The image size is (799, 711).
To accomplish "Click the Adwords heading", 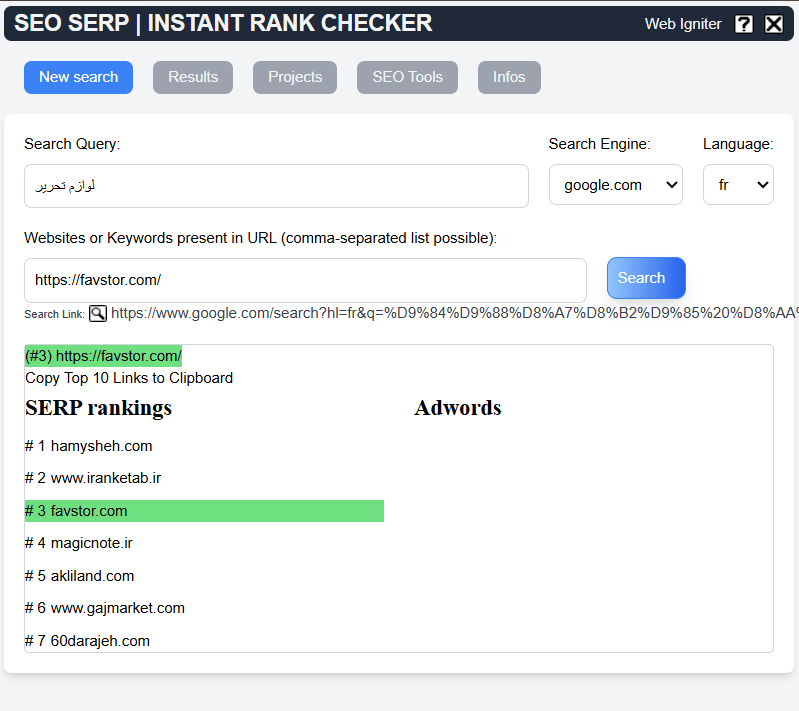I will tap(458, 408).
